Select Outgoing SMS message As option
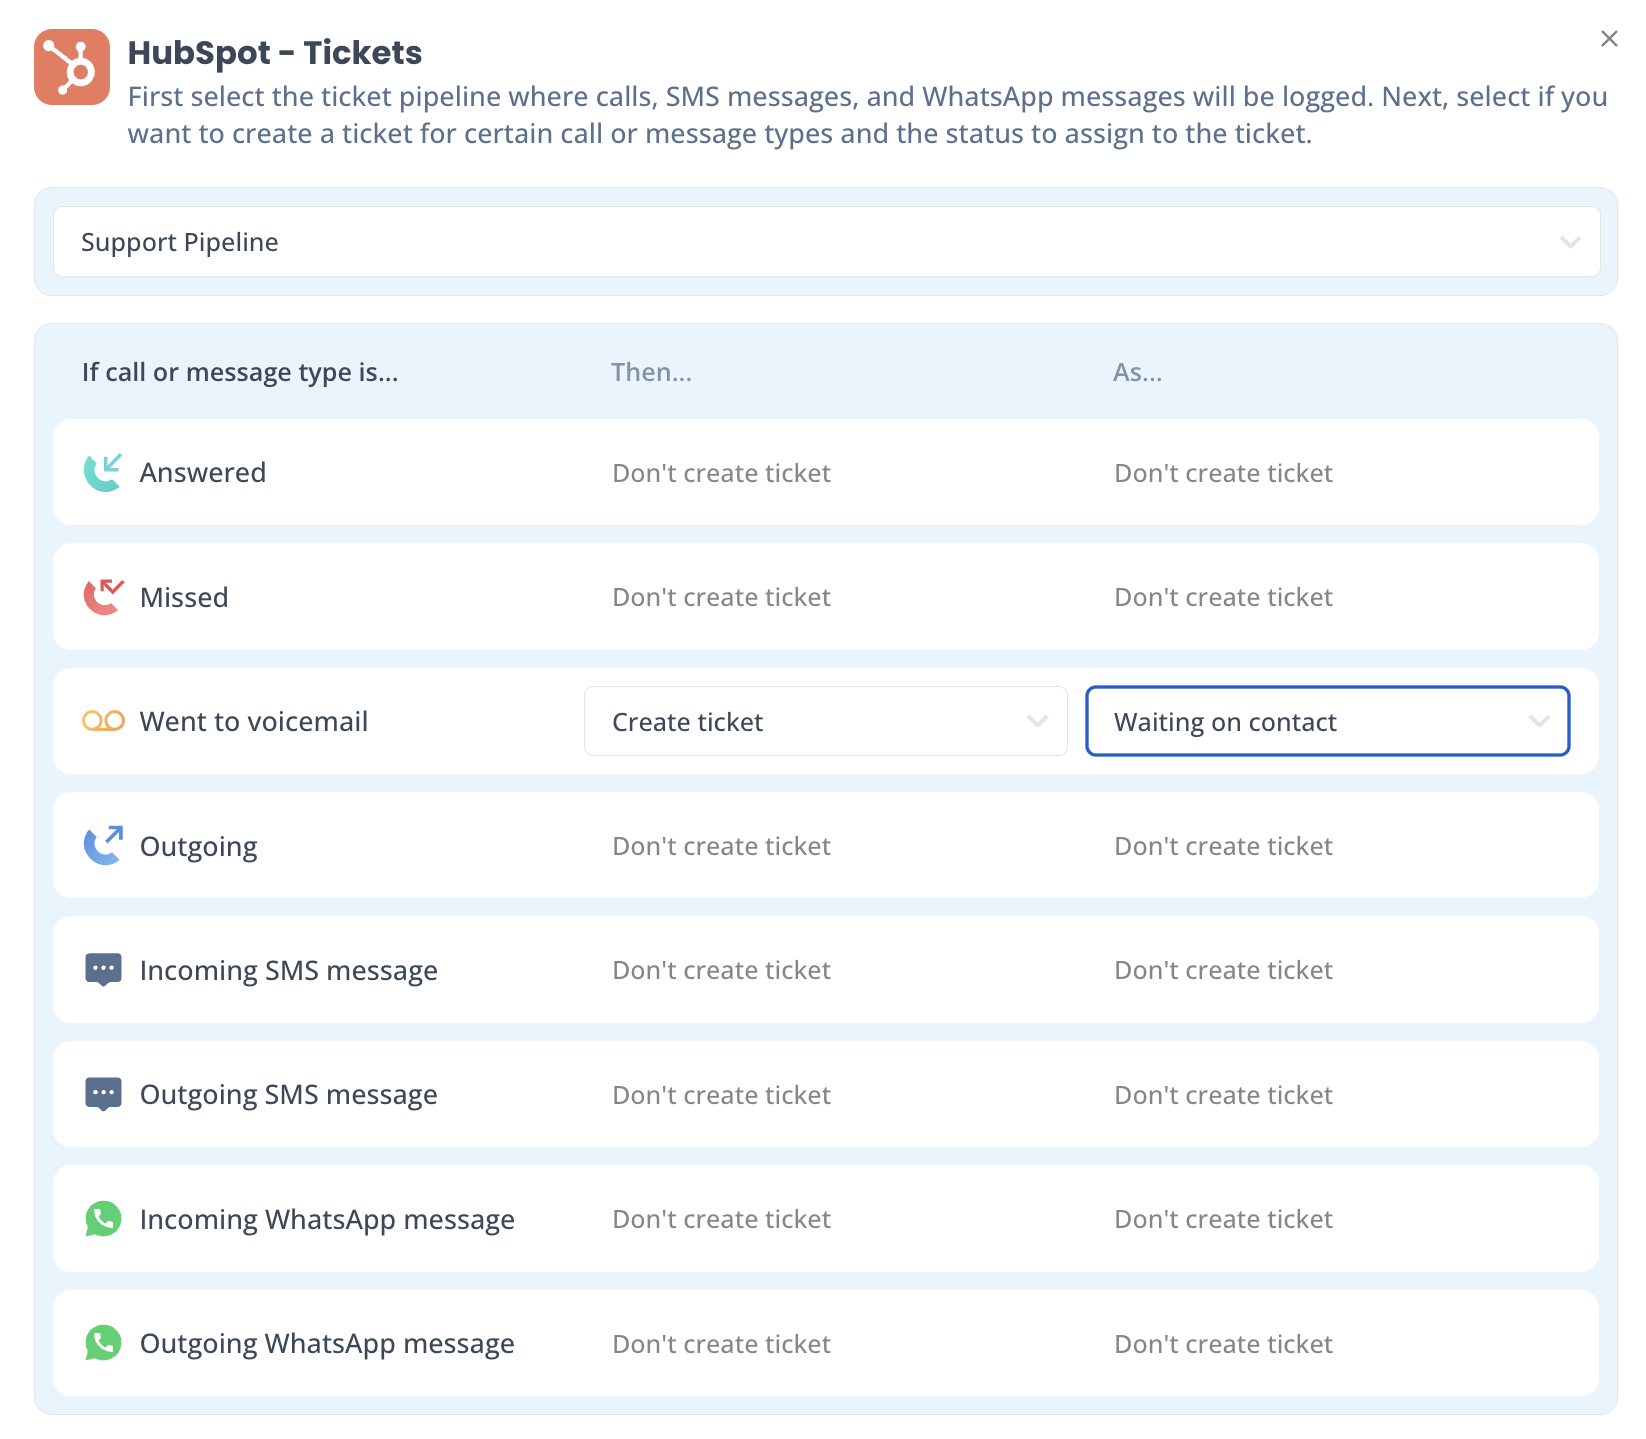 [1223, 1095]
